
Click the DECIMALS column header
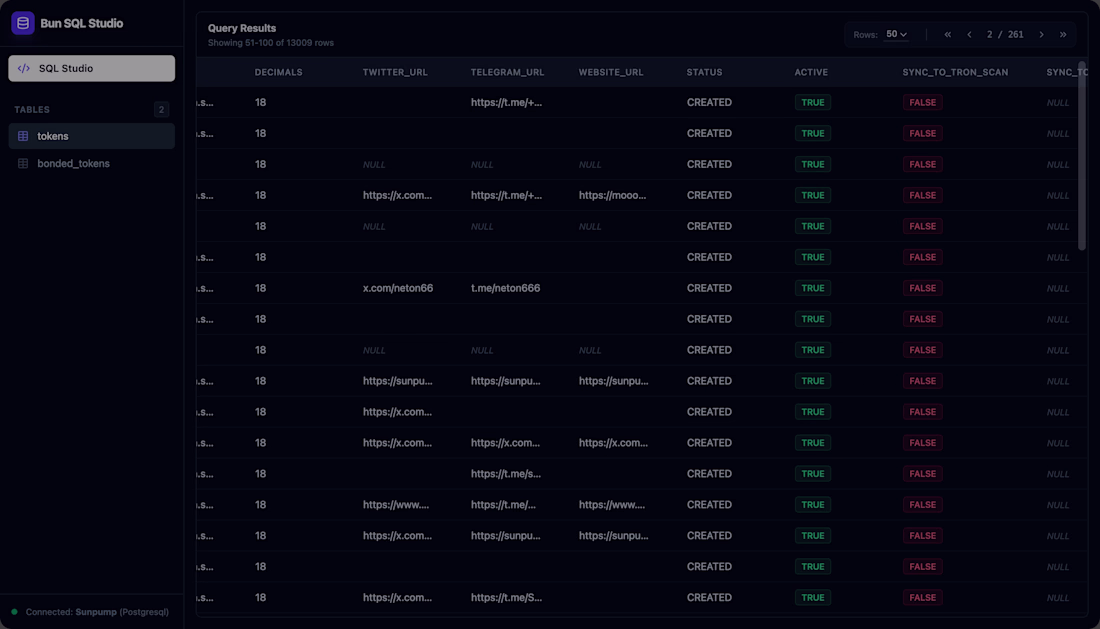pos(278,72)
